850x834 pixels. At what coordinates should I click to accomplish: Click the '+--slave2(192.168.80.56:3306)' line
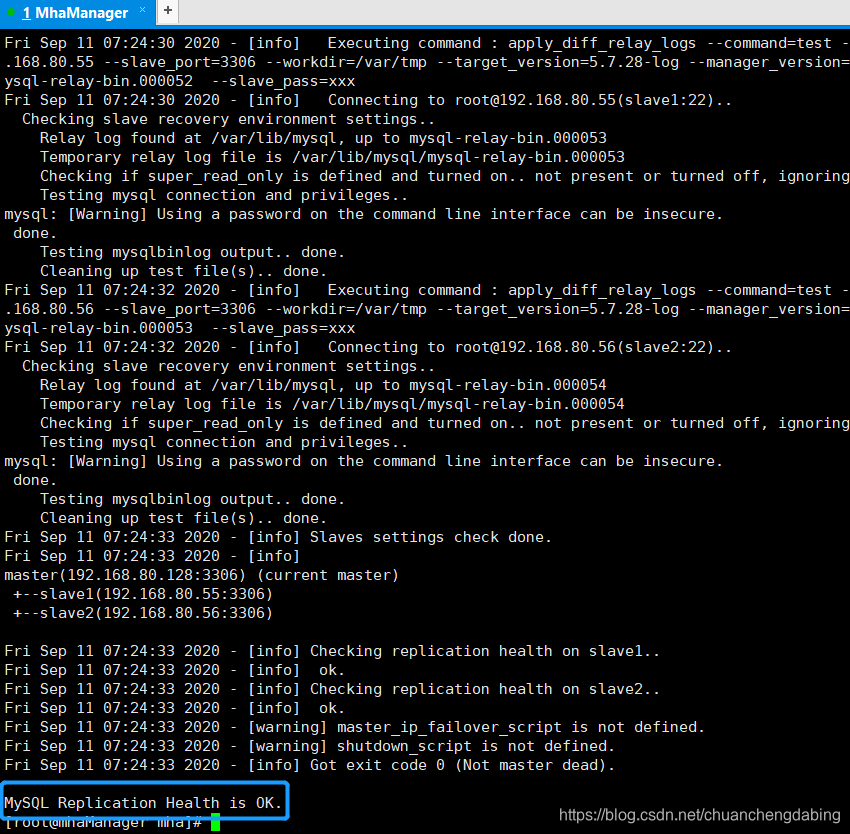pos(143,613)
